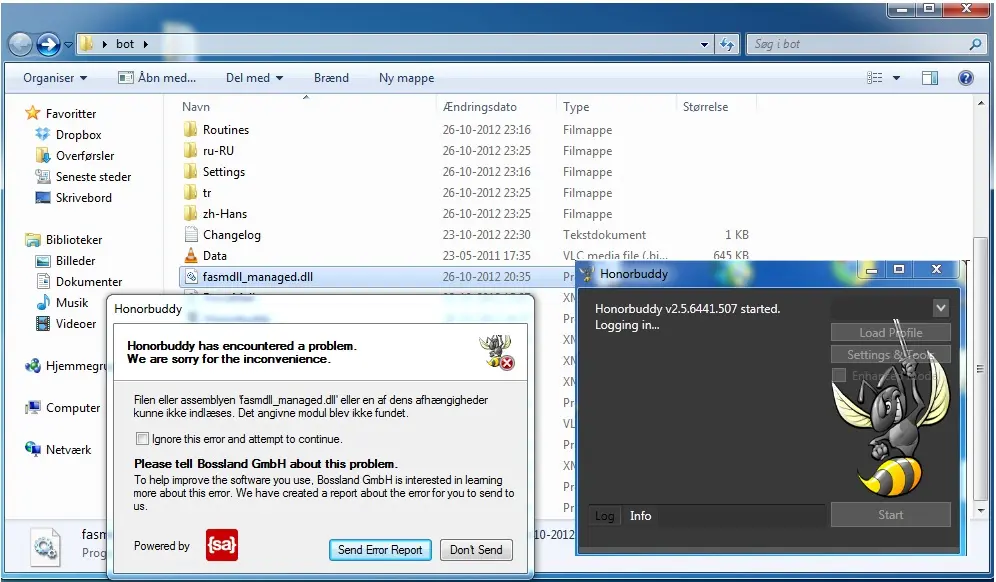The height and width of the screenshot is (582, 996).
Task: Click the 645 KB size of Data
Action: 730,255
